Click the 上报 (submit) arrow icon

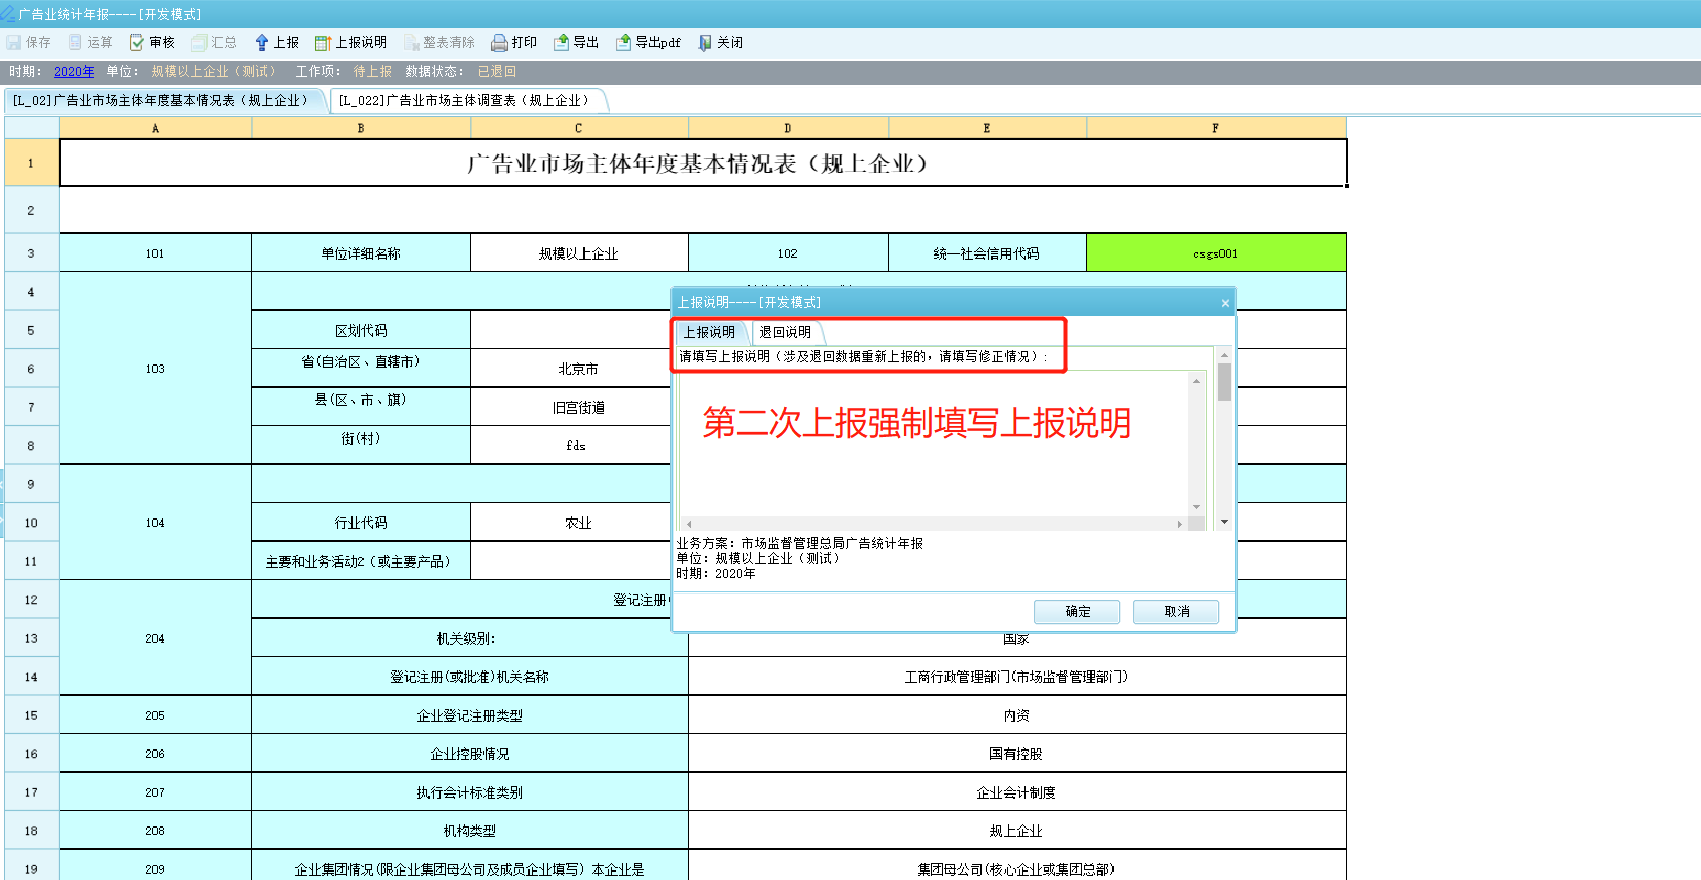262,43
